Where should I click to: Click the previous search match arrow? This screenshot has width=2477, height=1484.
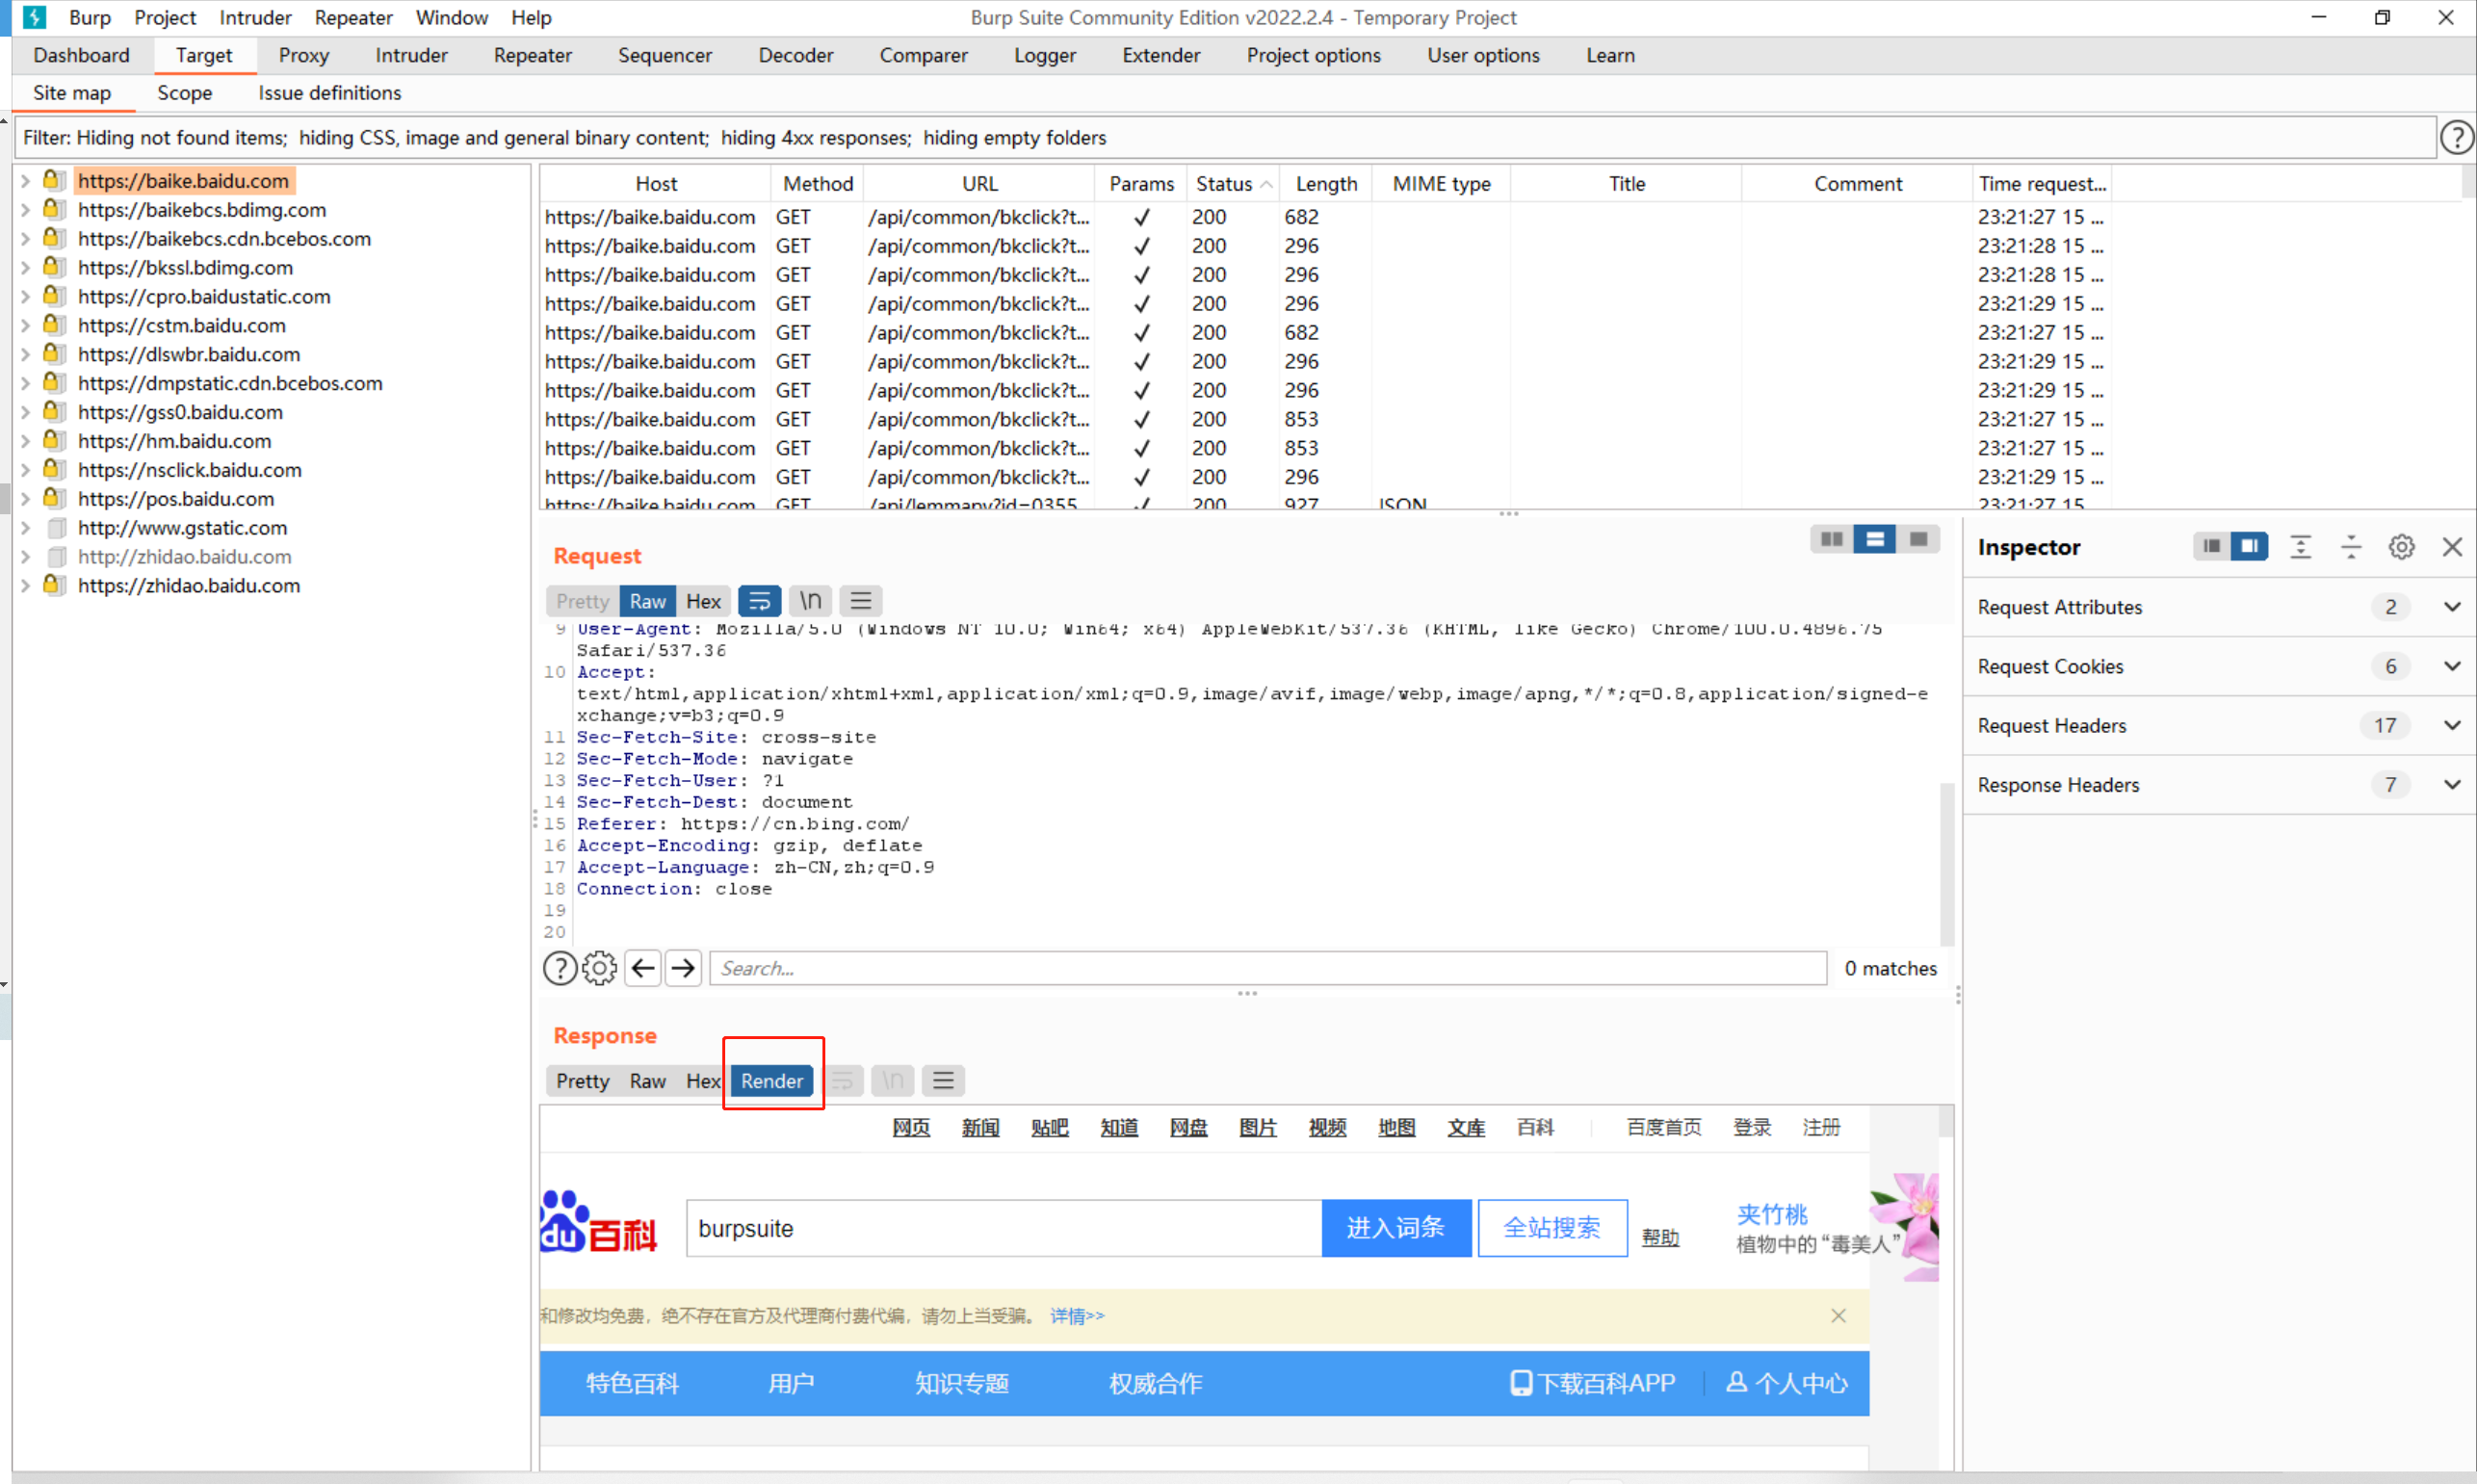(x=643, y=968)
